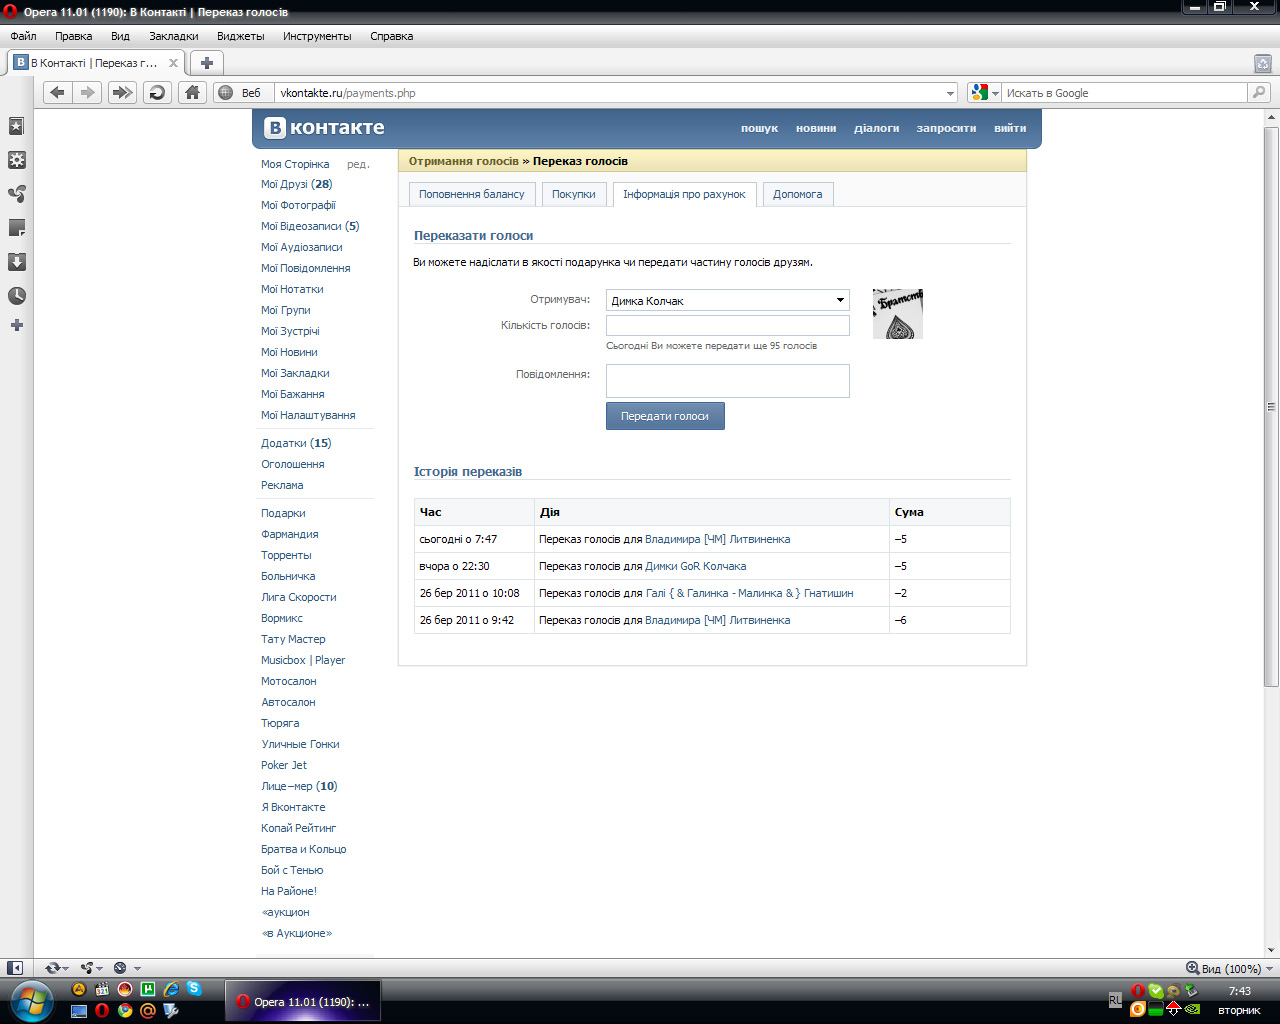1280x1024 pixels.
Task: Focus the Кількість голосів input field
Action: 728,325
